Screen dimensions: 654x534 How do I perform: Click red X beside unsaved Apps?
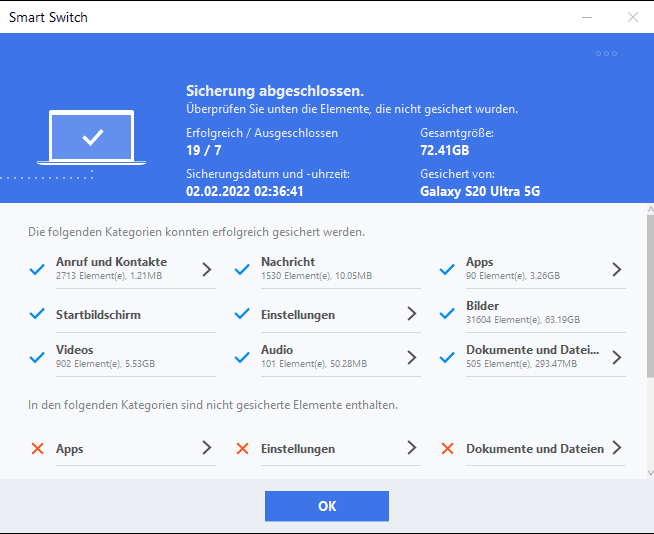(x=38, y=449)
